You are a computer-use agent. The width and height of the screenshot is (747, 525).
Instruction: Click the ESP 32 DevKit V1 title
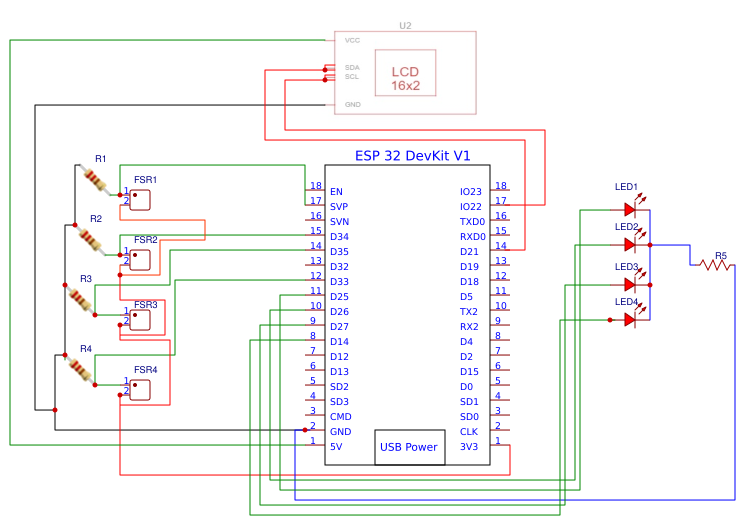click(x=413, y=156)
